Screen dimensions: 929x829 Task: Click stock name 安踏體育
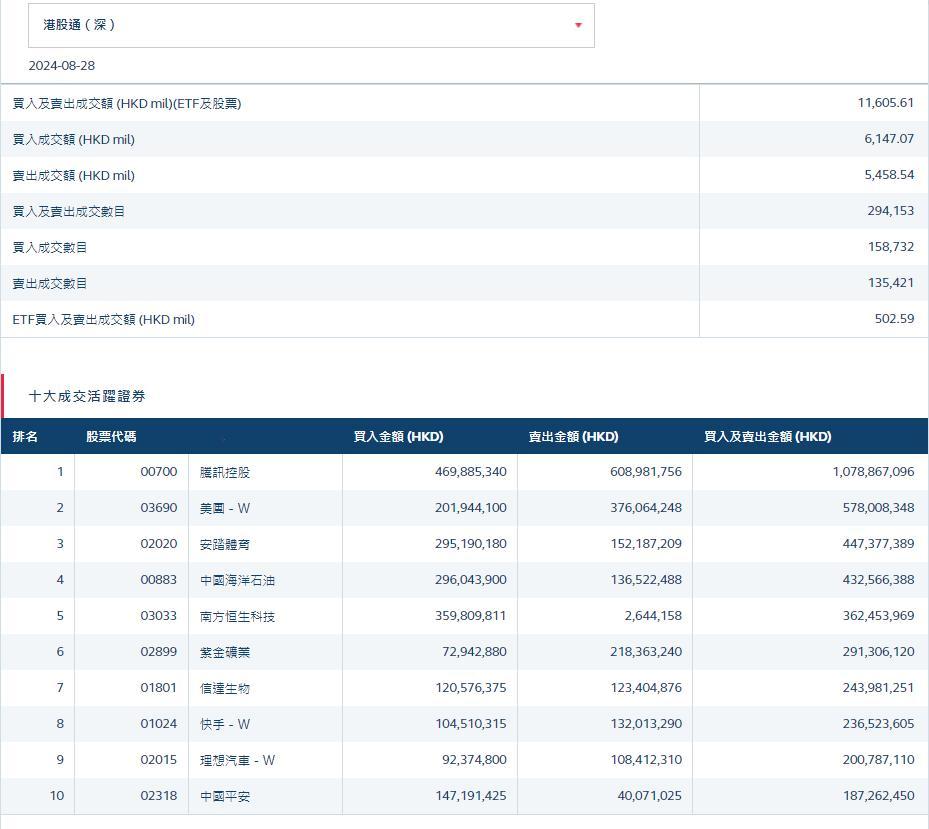[x=225, y=545]
